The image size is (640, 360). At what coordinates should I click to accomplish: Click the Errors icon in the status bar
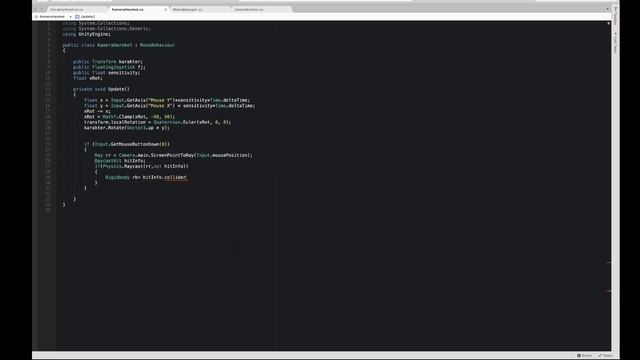pos(579,356)
